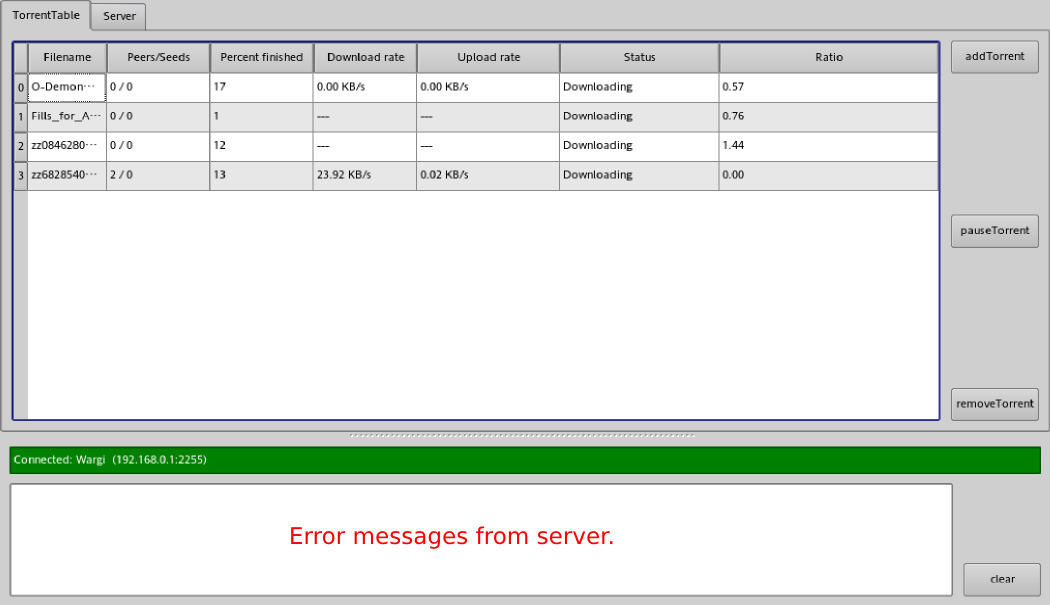Sort by Filename column header
Image resolution: width=1050 pixels, height=605 pixels.
[67, 57]
